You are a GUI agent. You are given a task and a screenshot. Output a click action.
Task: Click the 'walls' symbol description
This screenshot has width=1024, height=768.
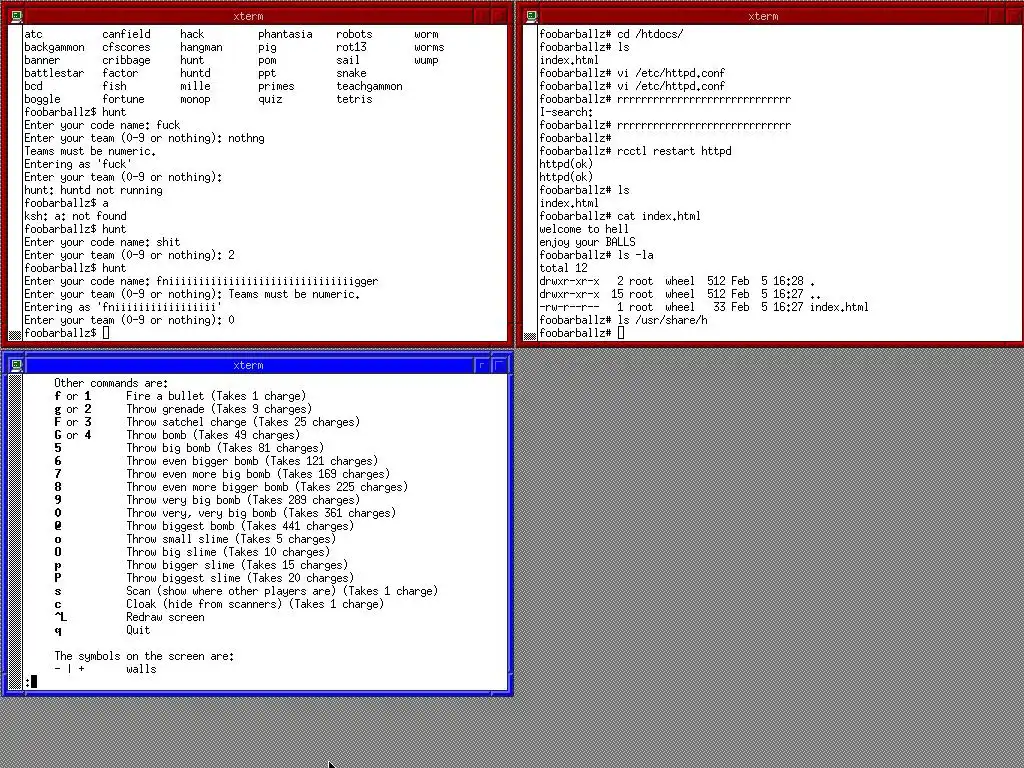click(141, 669)
